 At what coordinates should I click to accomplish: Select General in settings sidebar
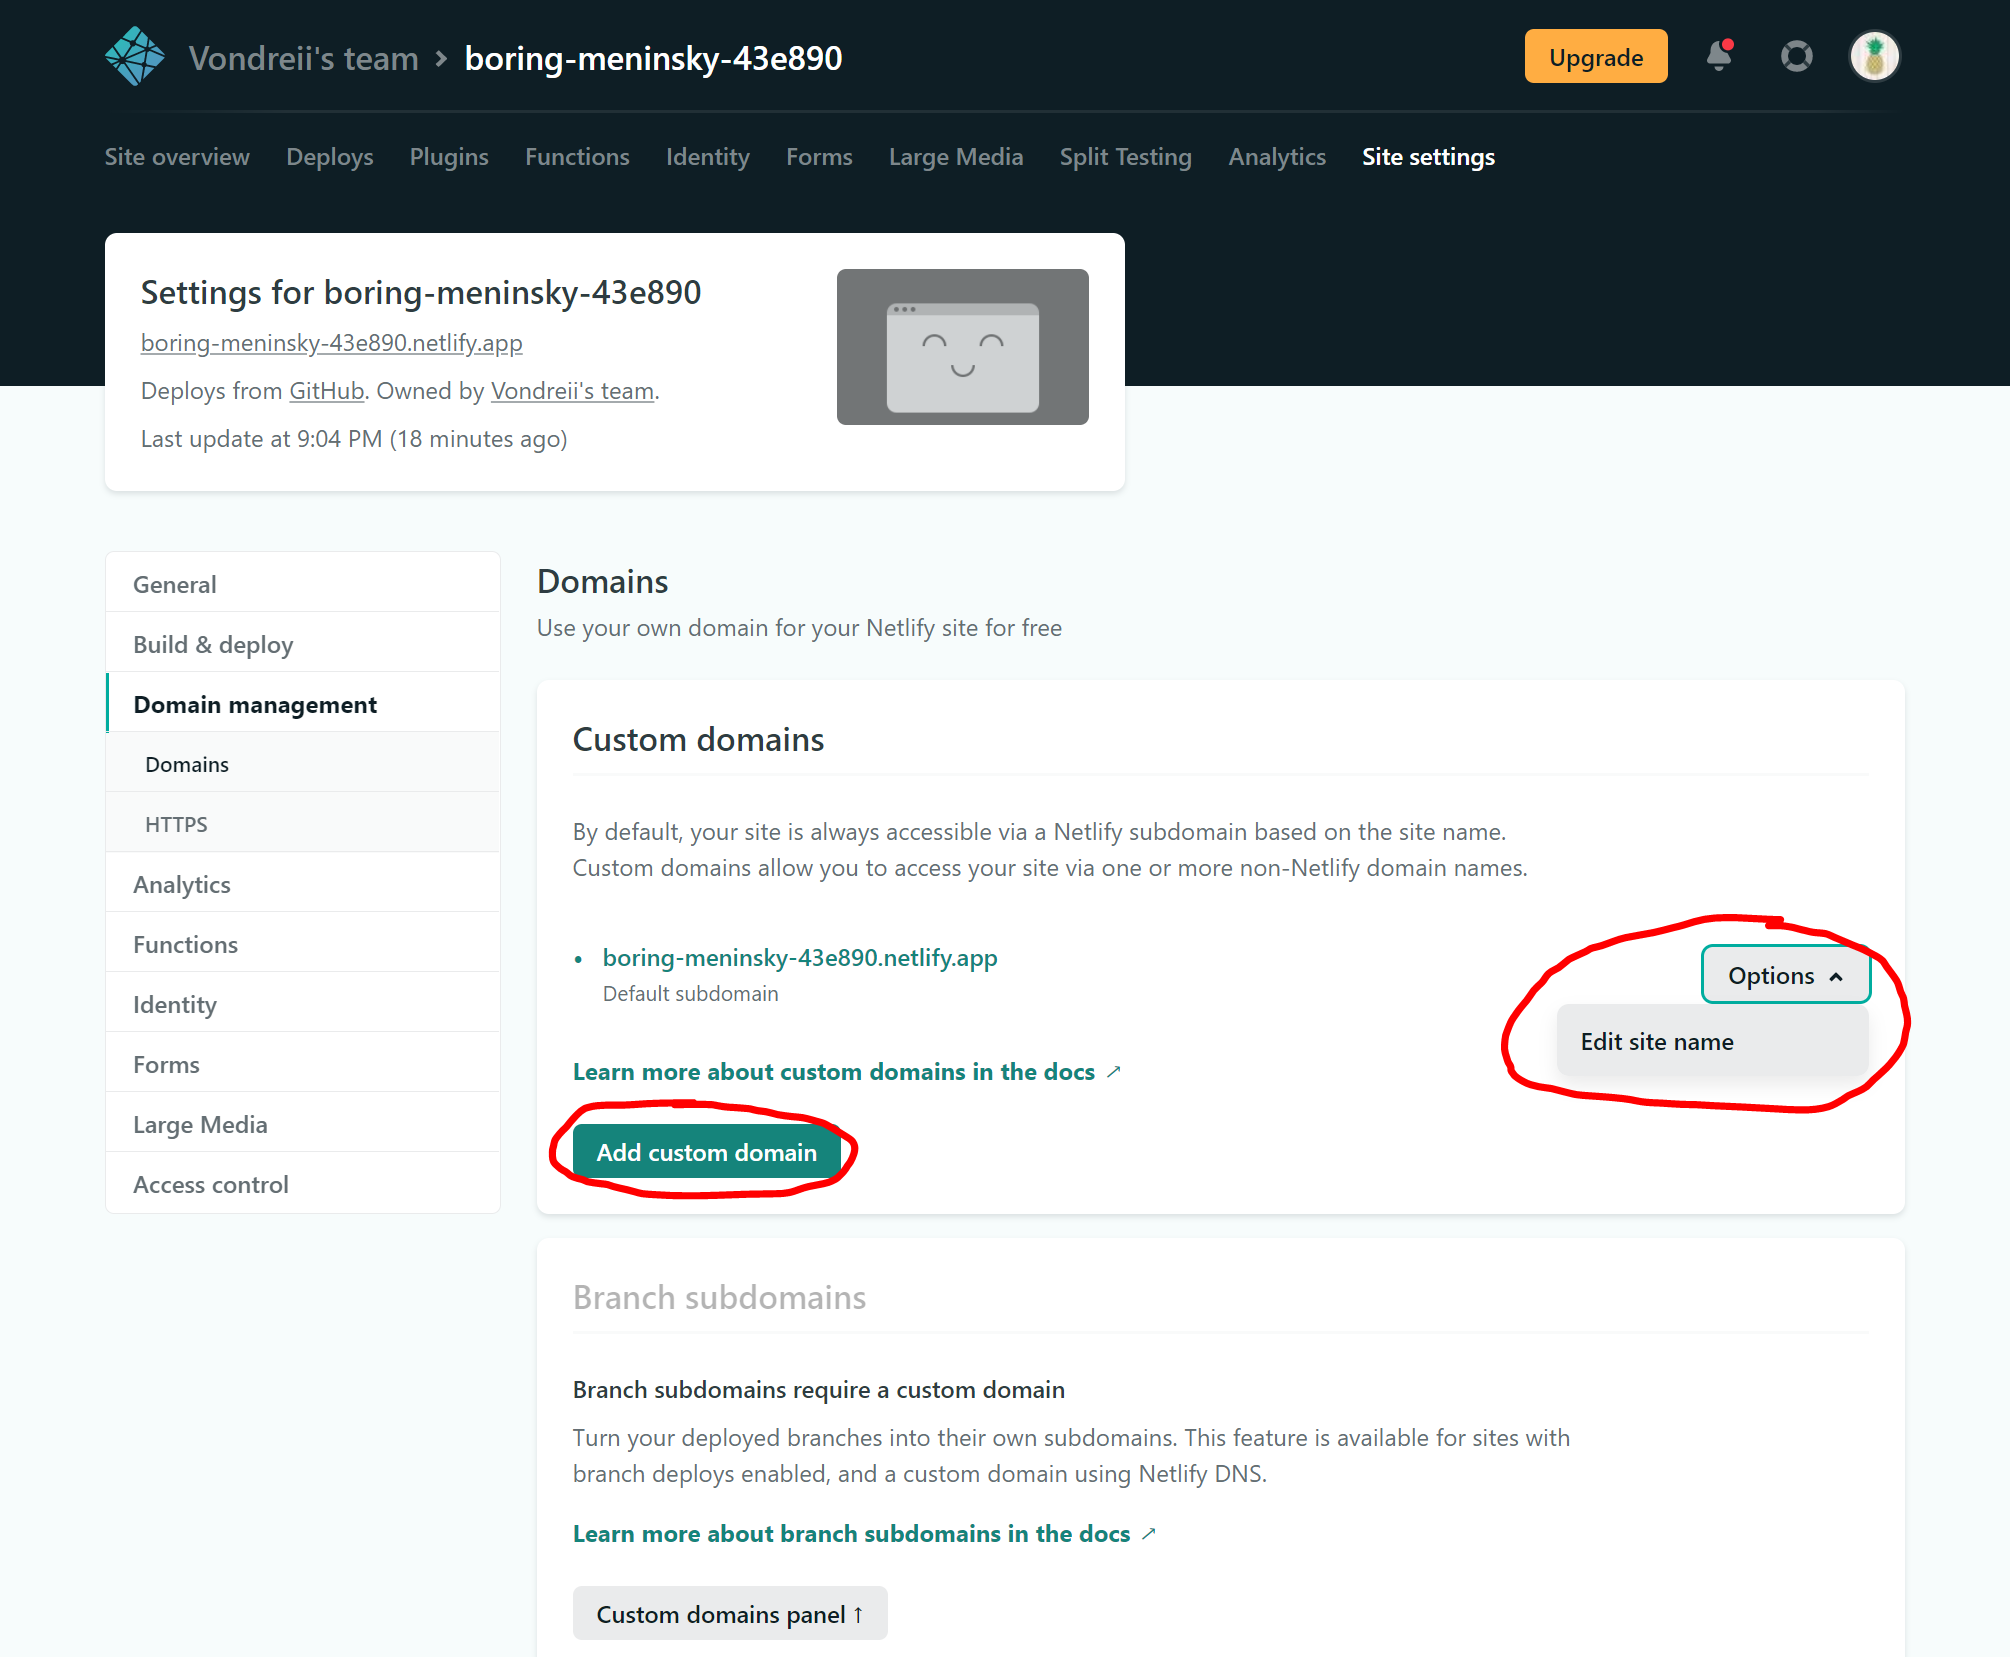click(303, 584)
